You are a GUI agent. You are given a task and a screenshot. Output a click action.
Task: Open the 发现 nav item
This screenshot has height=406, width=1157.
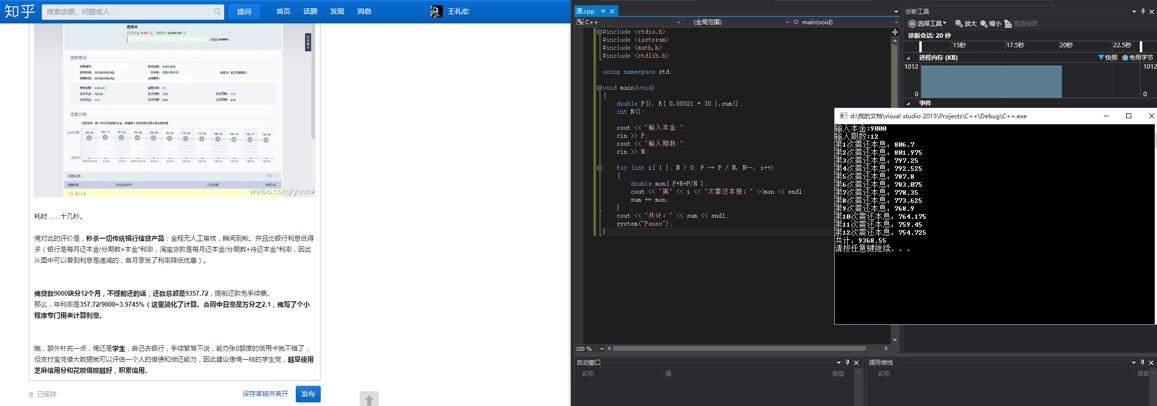[x=337, y=12]
